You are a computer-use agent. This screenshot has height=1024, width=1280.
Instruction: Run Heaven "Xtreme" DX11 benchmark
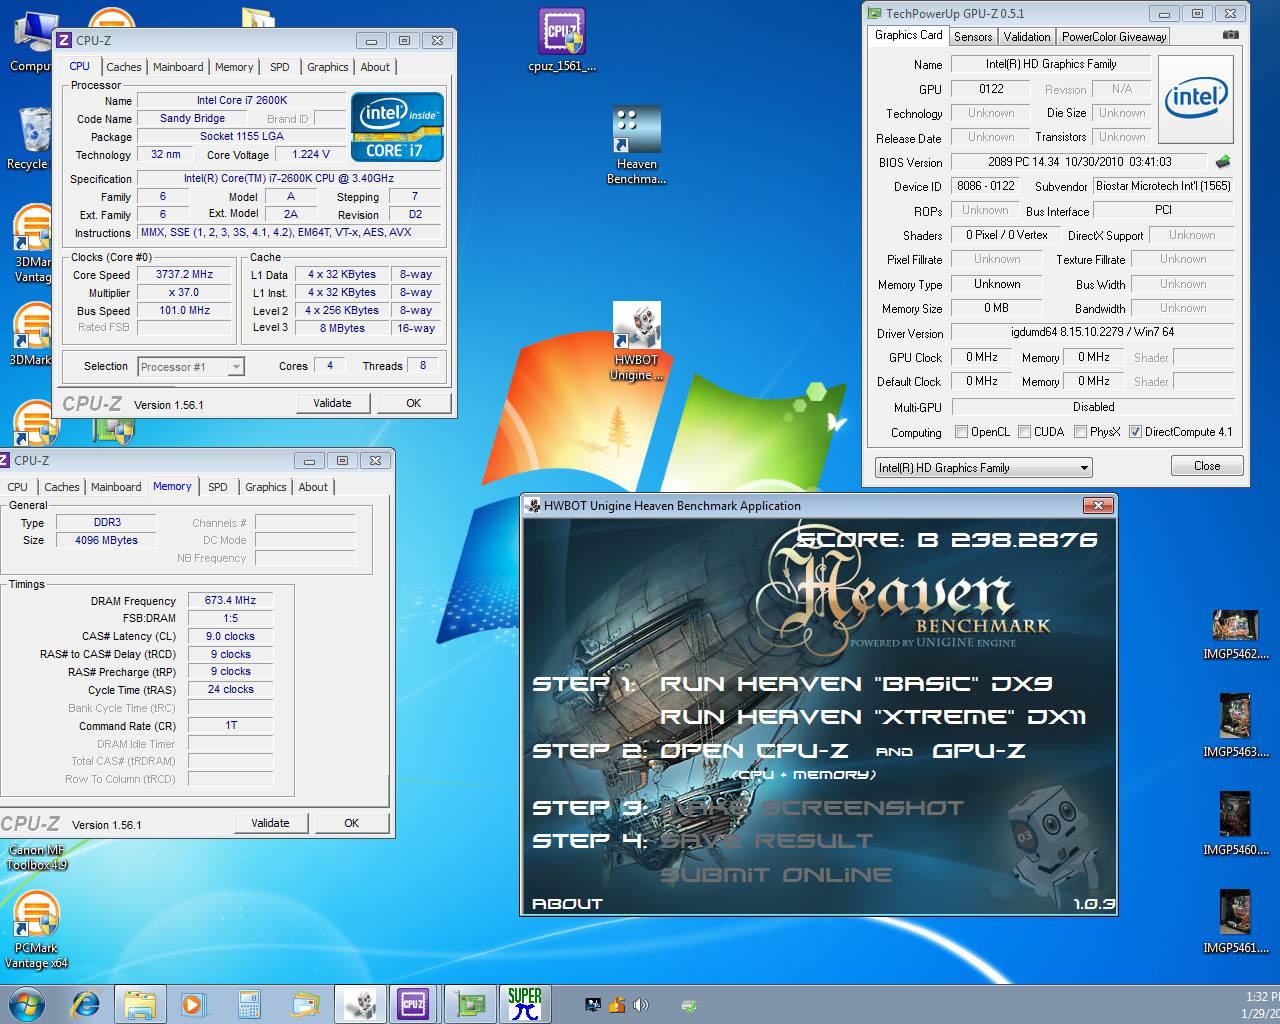(x=872, y=717)
